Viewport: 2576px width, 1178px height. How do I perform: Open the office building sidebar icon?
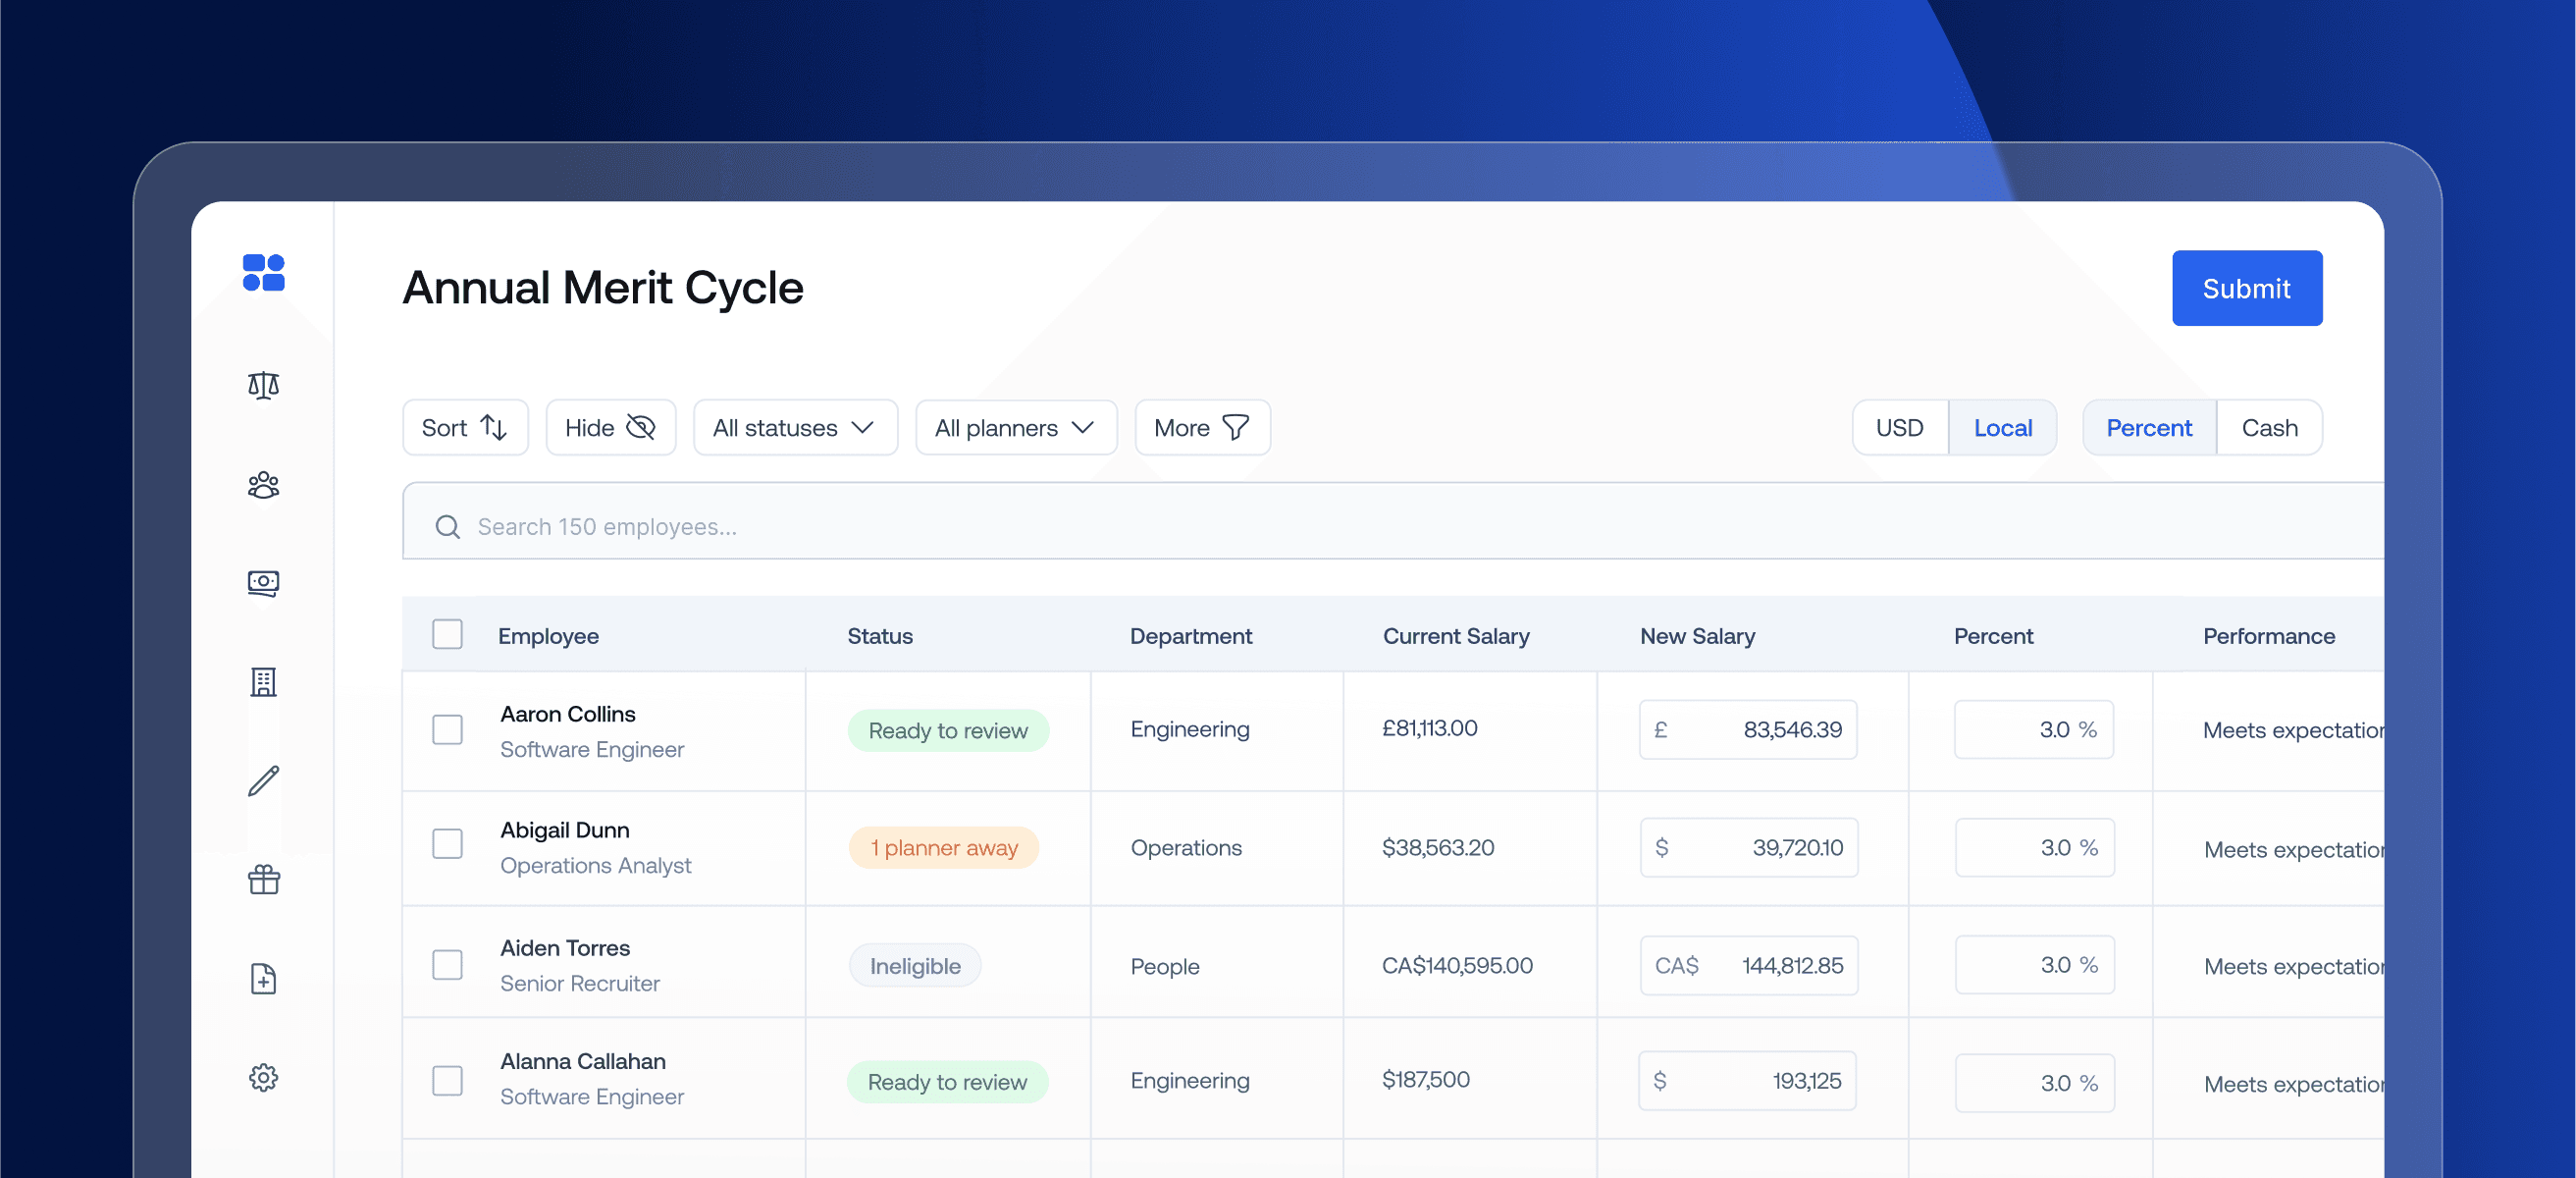(x=263, y=682)
